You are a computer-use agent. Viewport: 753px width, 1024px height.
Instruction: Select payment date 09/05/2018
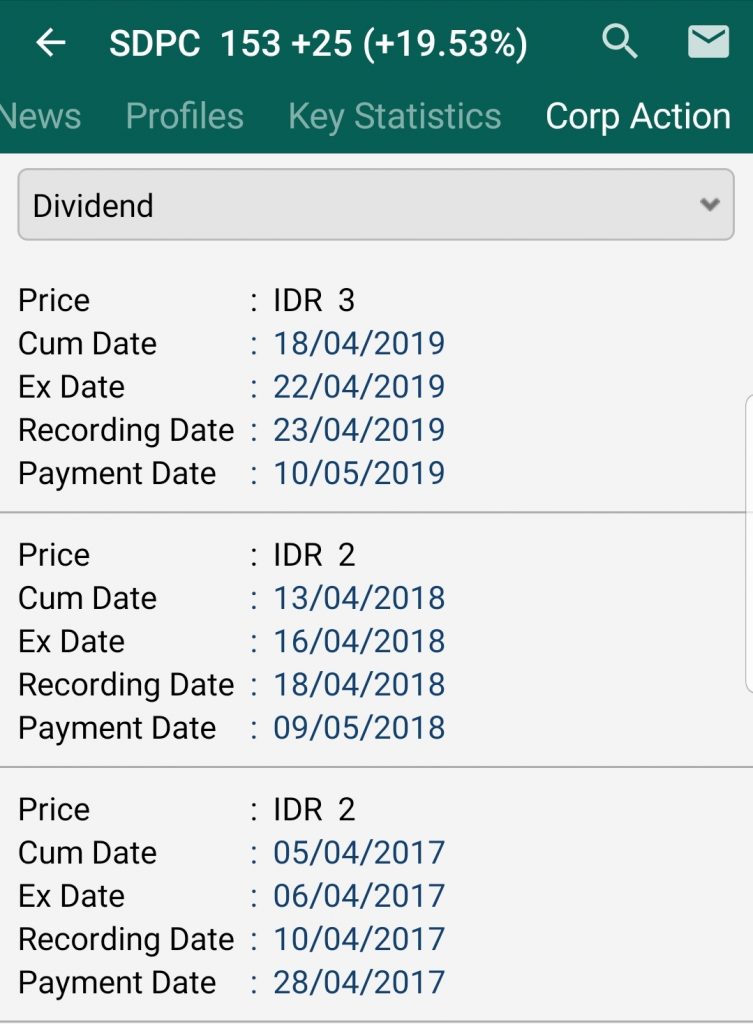[359, 728]
